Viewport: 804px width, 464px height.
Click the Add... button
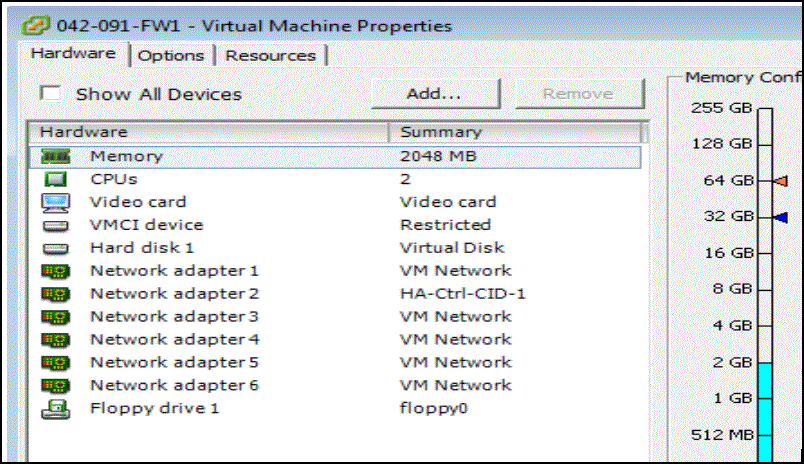pos(434,94)
